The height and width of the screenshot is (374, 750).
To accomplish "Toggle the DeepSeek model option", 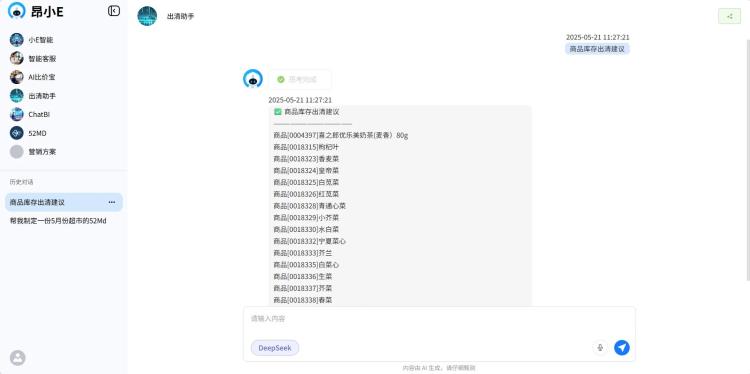I will pos(275,348).
